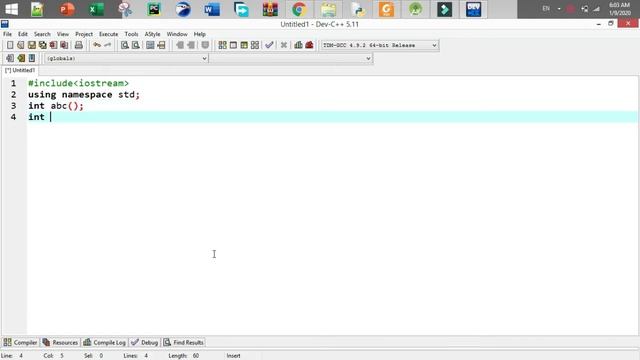Click the Goto line toolbar icon

point(161,45)
